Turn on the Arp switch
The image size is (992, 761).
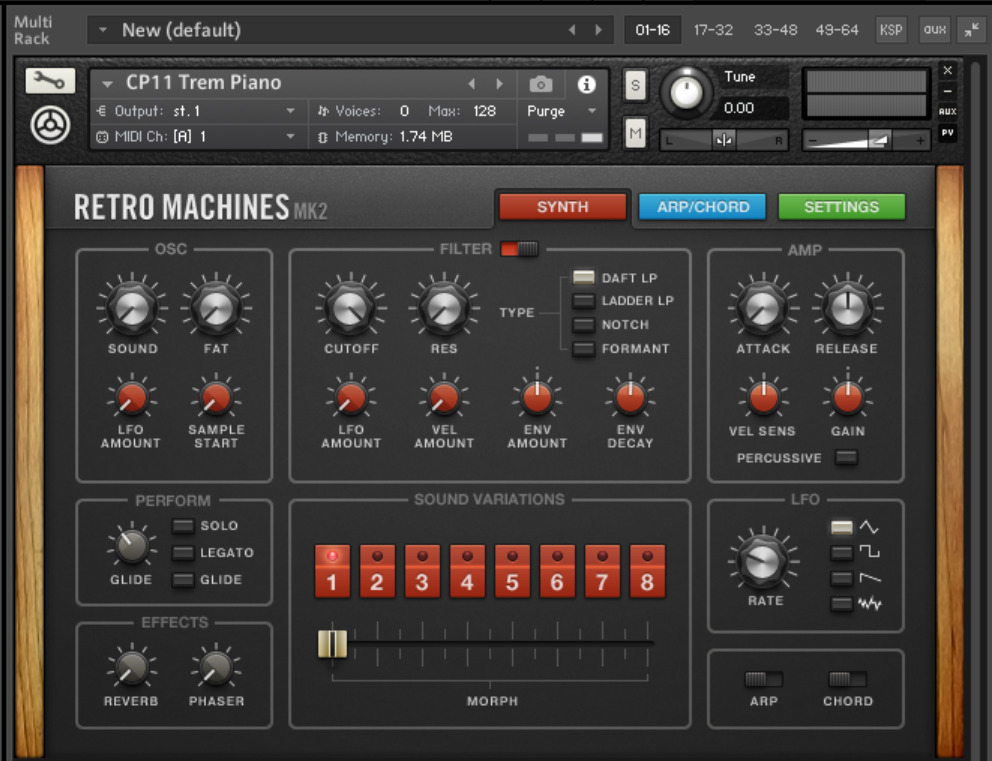[764, 679]
